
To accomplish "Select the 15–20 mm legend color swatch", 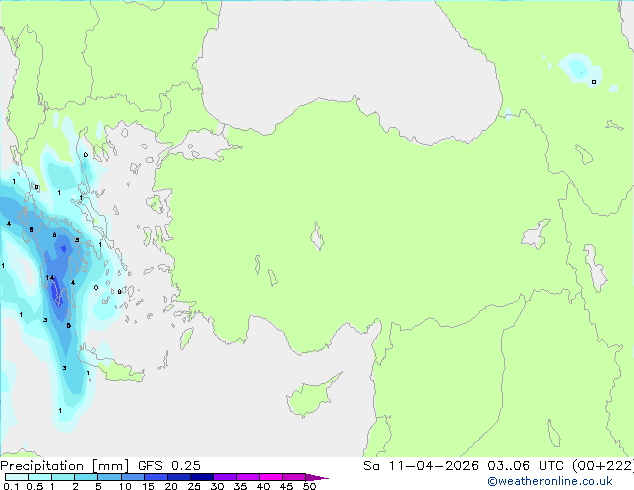I will [x=155, y=477].
